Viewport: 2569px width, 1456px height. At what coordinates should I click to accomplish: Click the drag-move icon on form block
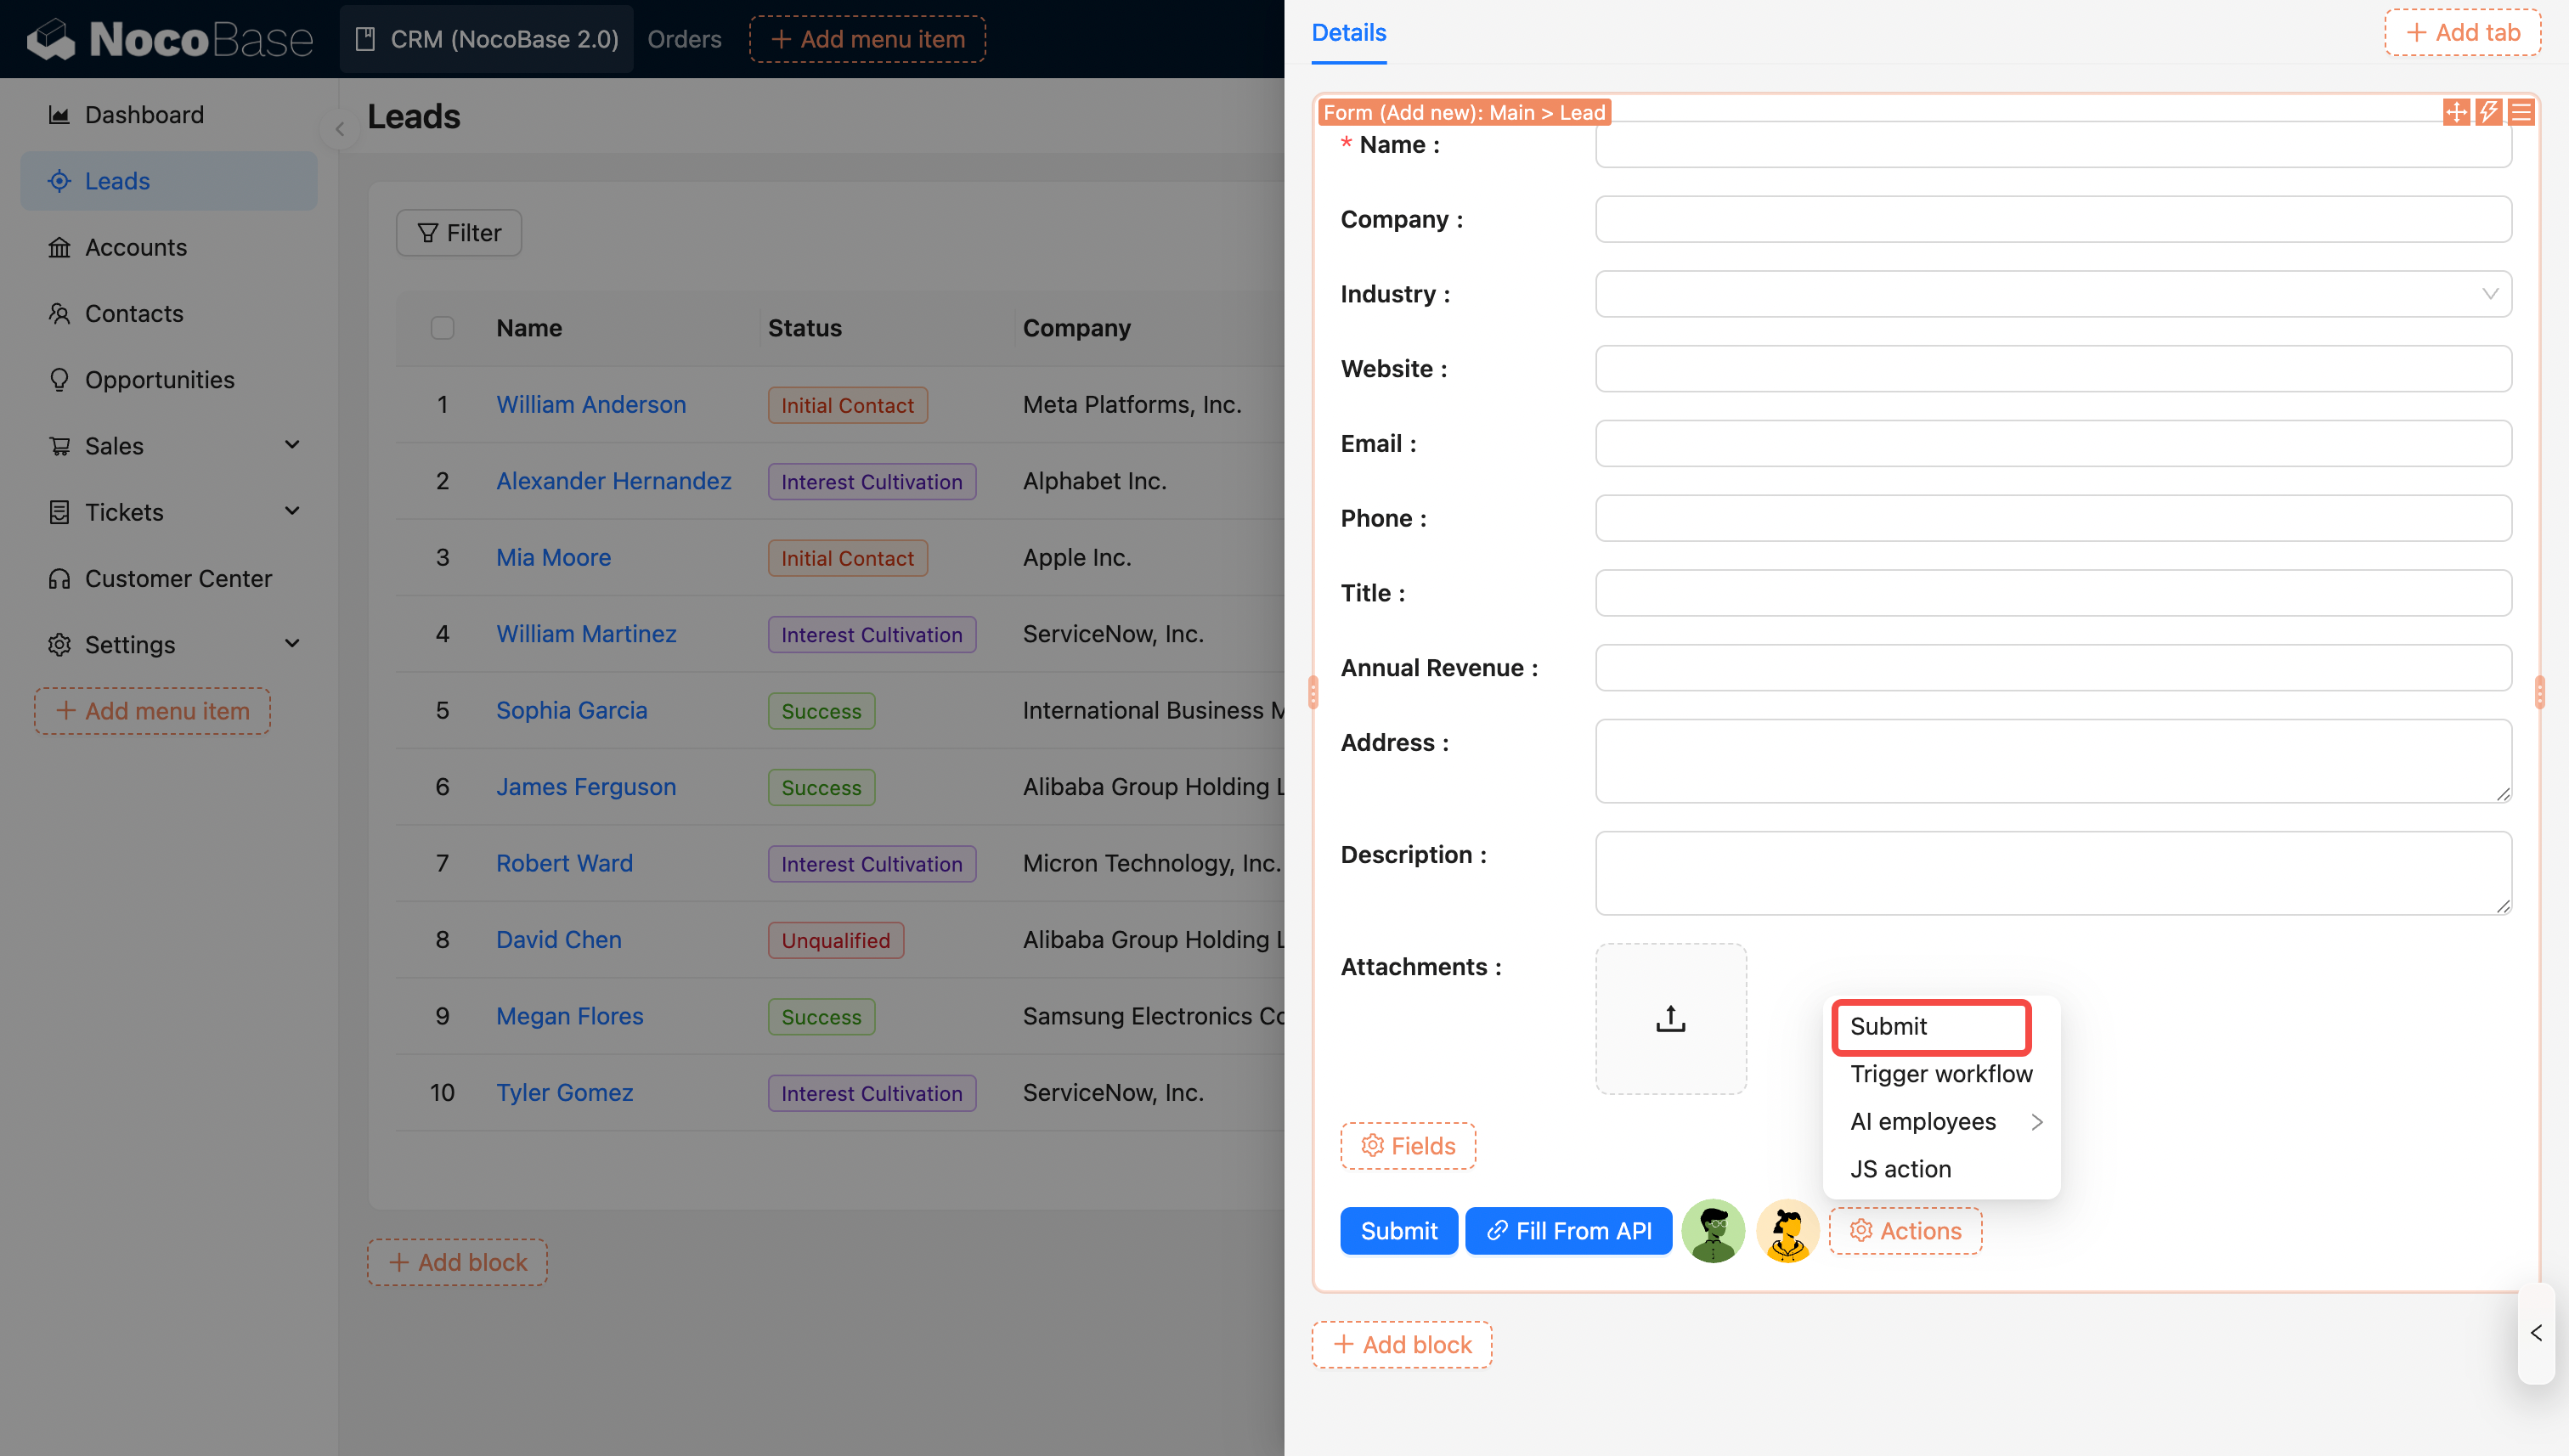(x=2455, y=112)
